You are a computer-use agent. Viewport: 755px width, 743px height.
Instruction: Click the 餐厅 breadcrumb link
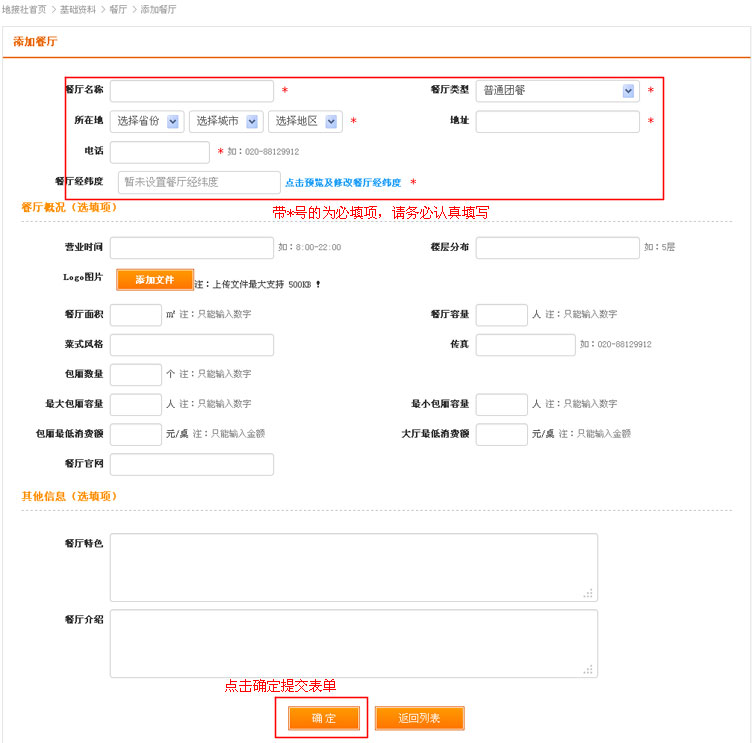(x=118, y=9)
